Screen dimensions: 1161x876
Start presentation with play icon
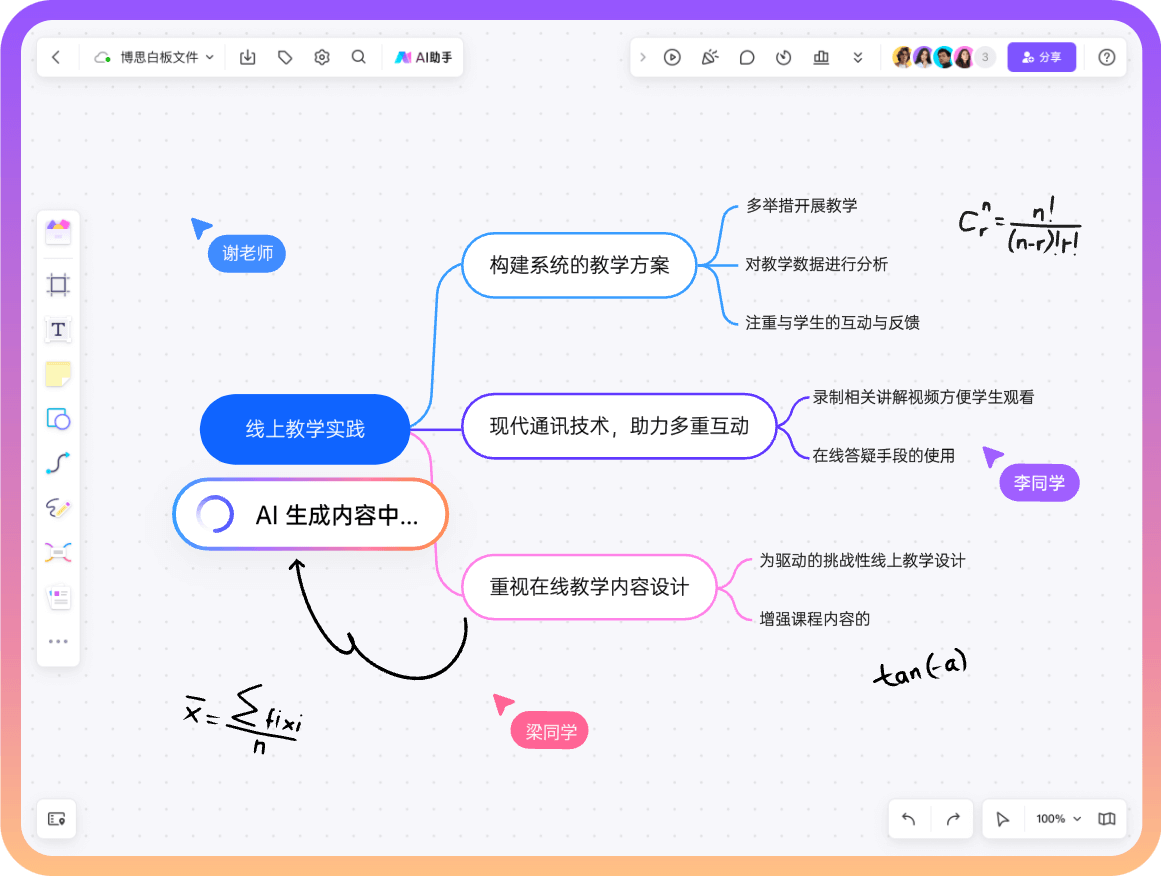click(x=672, y=57)
